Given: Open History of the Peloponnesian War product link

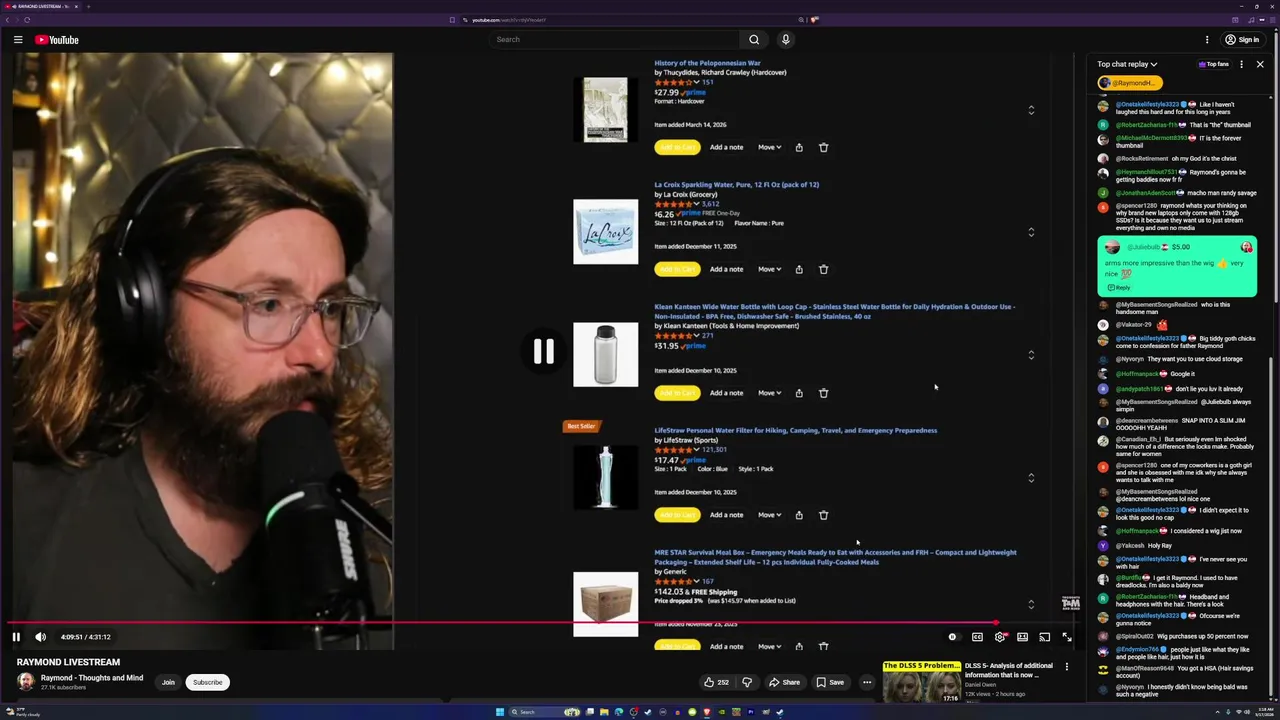Looking at the screenshot, I should point(707,63).
